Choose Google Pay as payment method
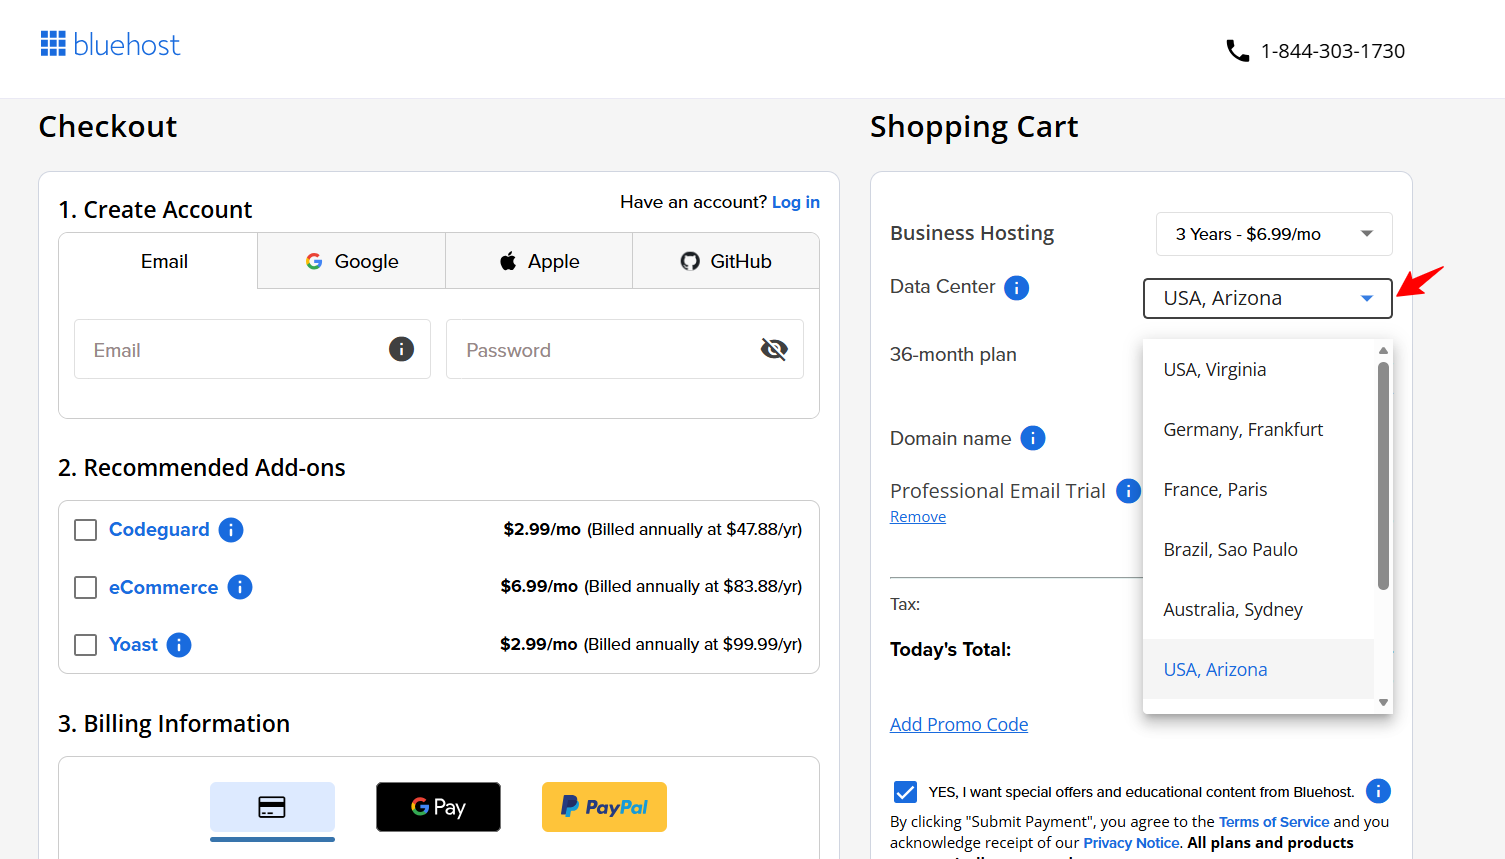This screenshot has height=859, width=1505. pos(438,807)
